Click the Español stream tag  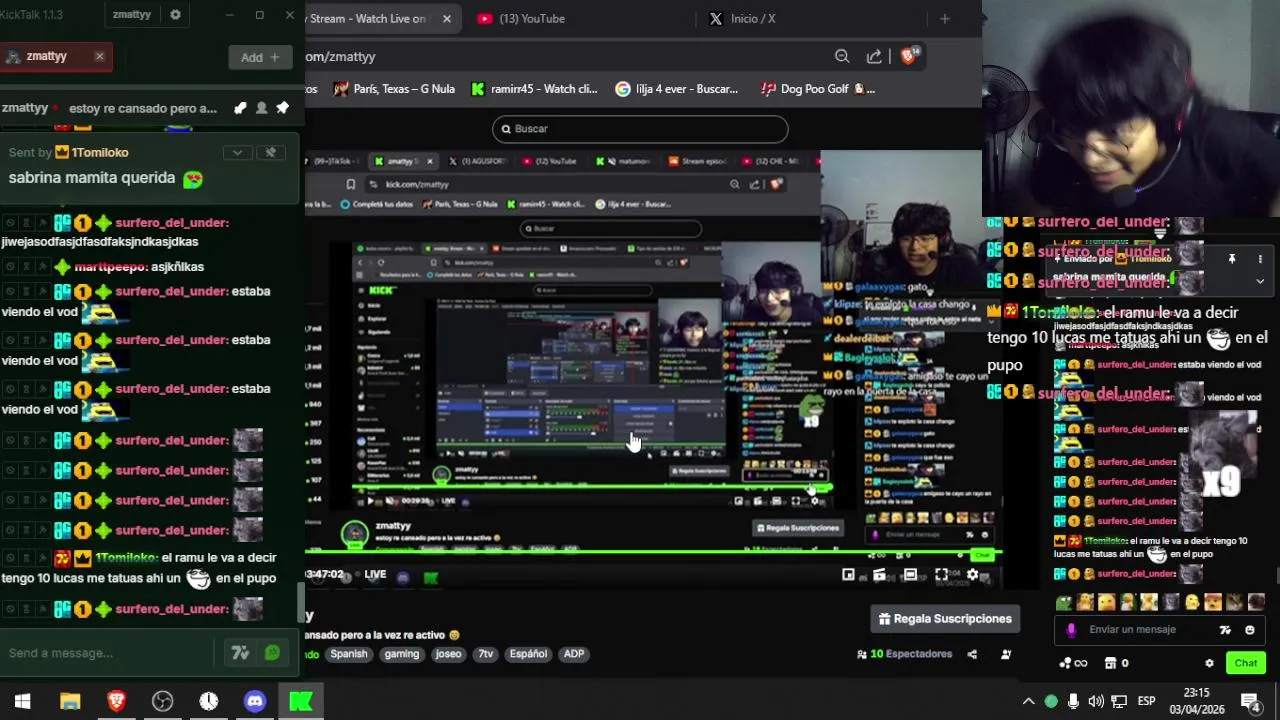[x=528, y=654]
